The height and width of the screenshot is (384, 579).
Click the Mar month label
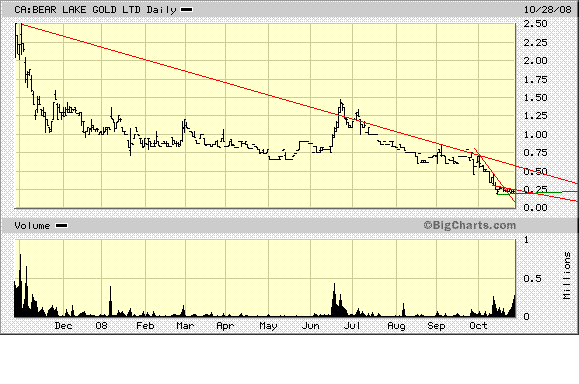(185, 326)
